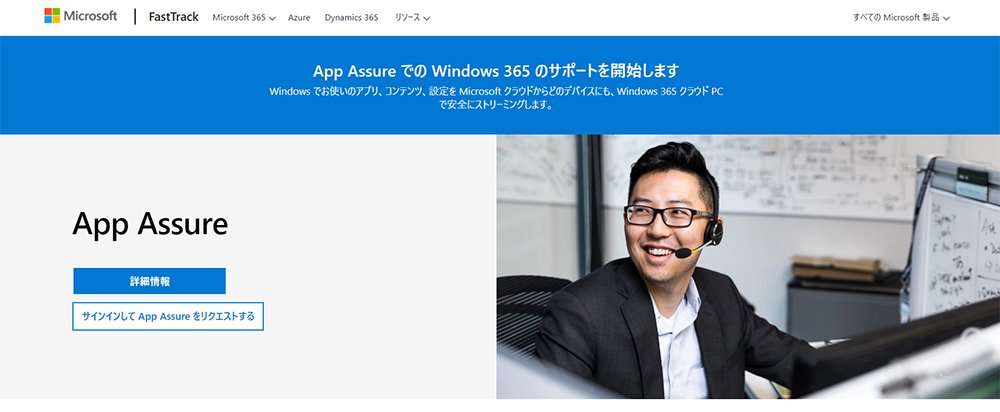
Task: Go to the Azure nav item
Action: pos(299,18)
